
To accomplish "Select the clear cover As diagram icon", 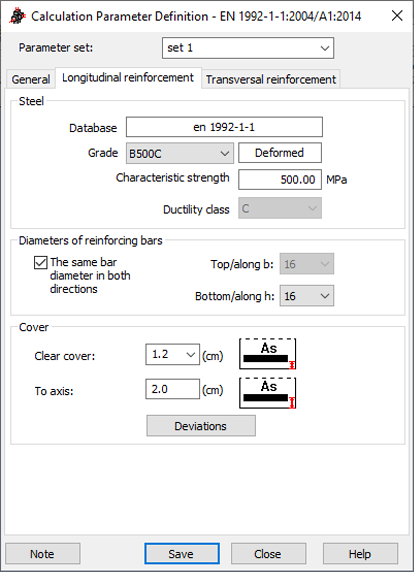I will coord(267,354).
